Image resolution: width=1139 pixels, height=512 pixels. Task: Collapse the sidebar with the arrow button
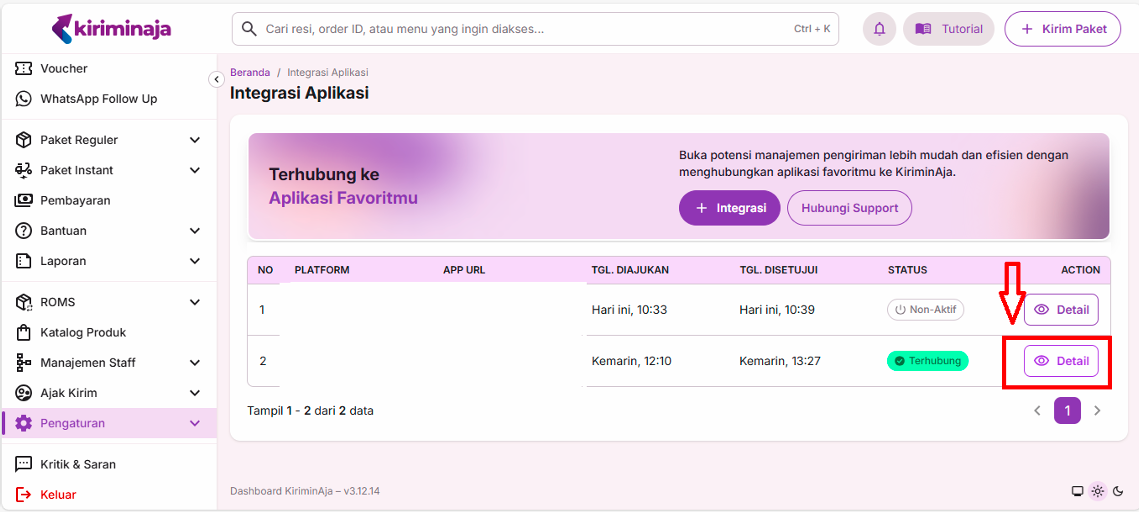pos(216,79)
